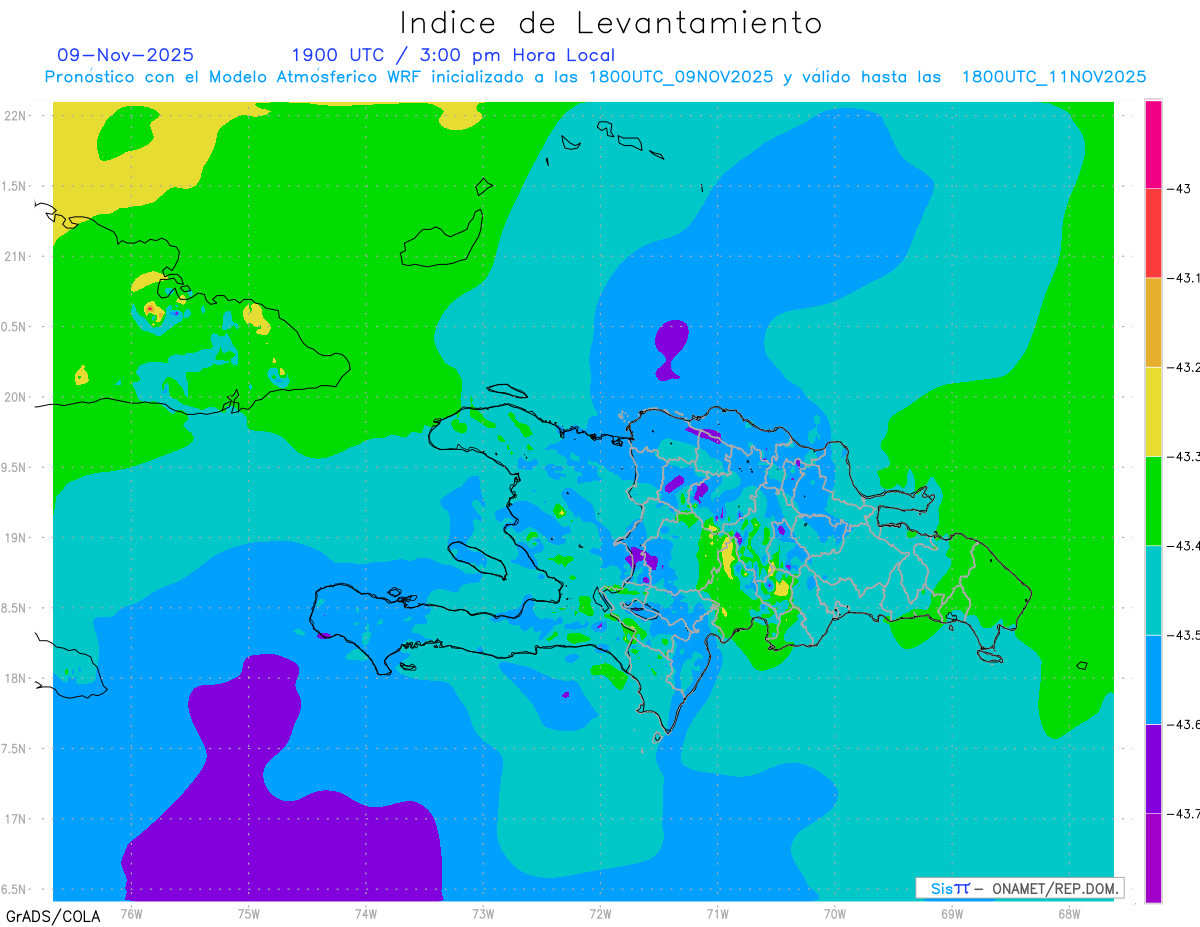This screenshot has height=927, width=1200.
Task: Click the longitude label "68W"
Action: click(x=1068, y=912)
